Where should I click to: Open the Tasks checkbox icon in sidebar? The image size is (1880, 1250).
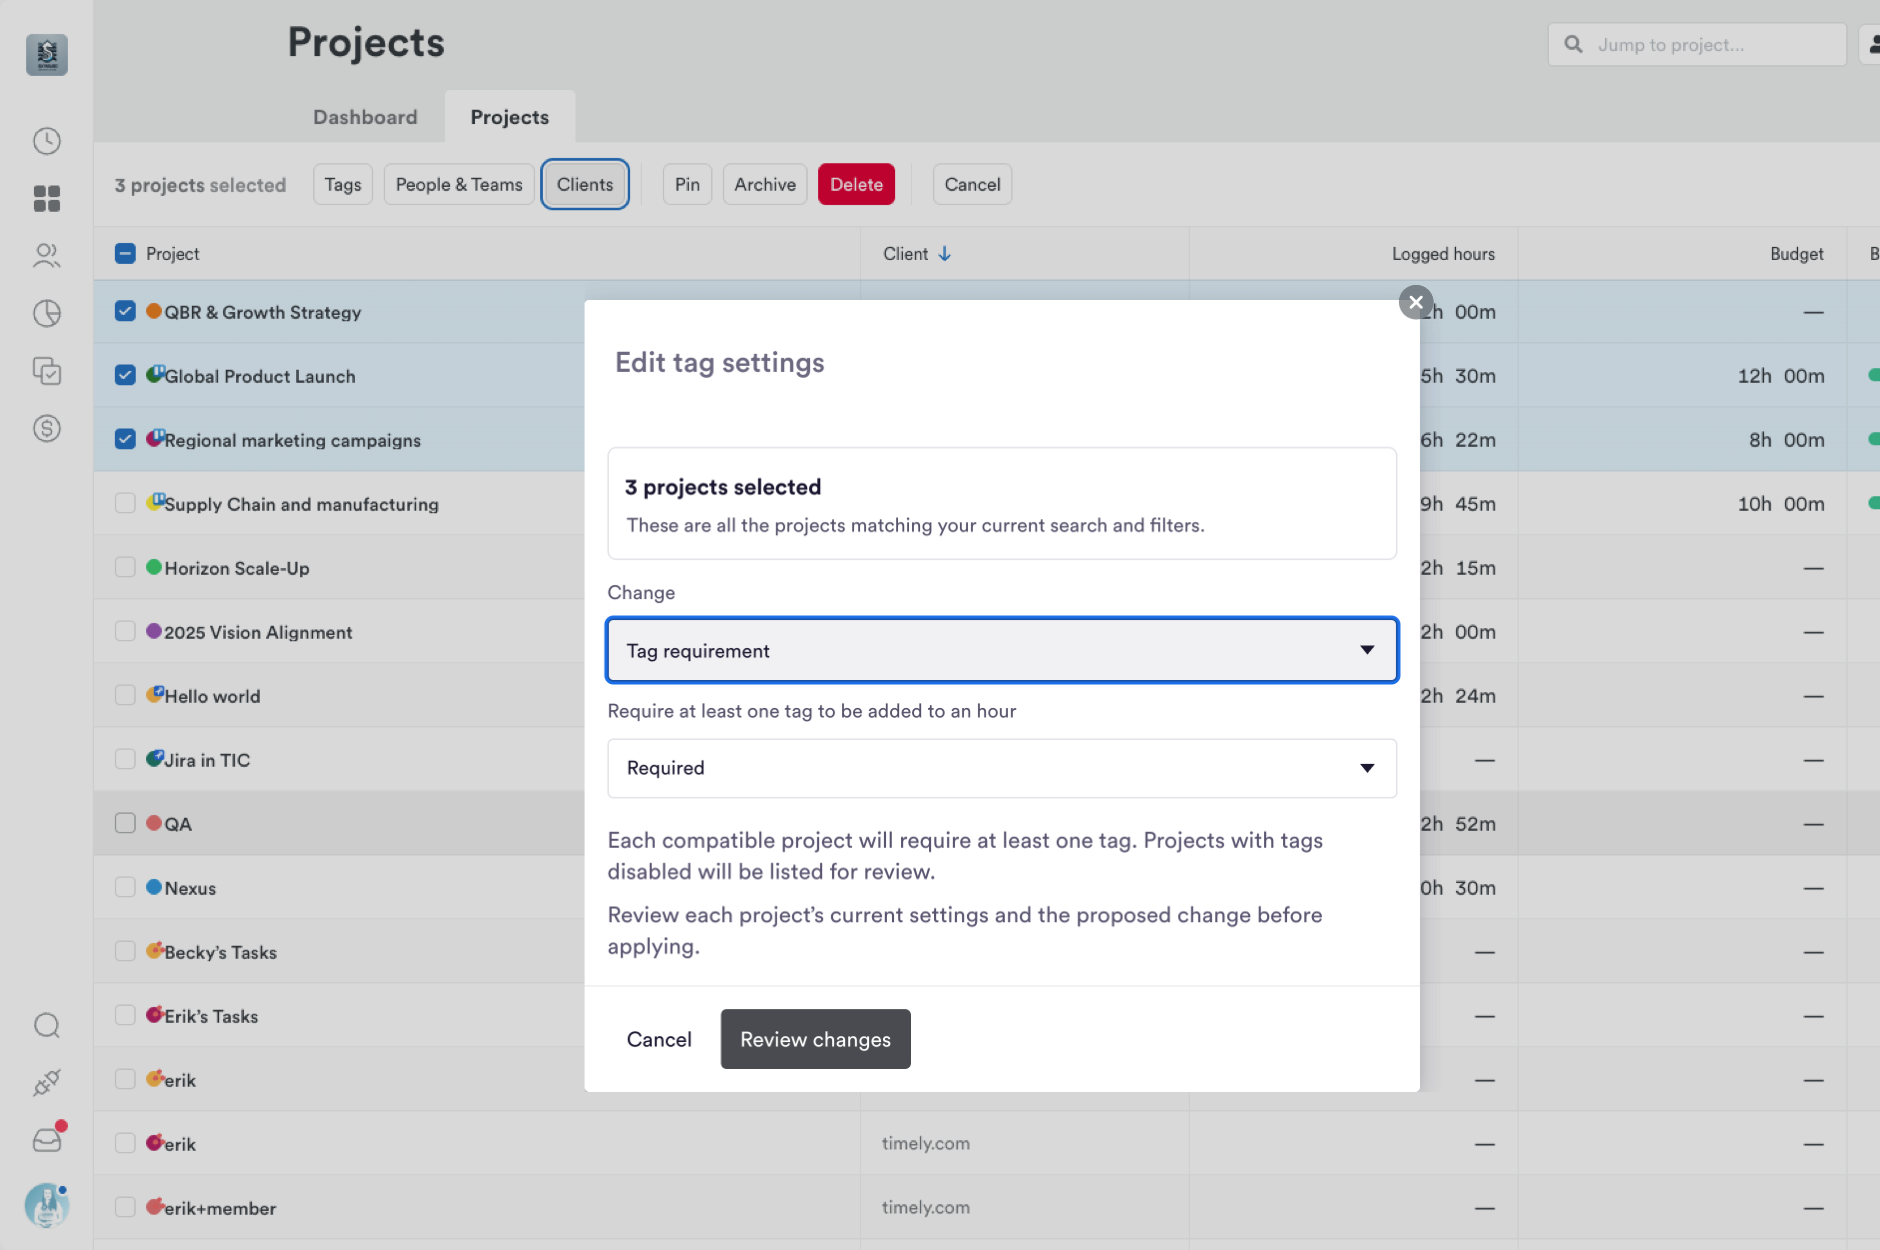[47, 371]
